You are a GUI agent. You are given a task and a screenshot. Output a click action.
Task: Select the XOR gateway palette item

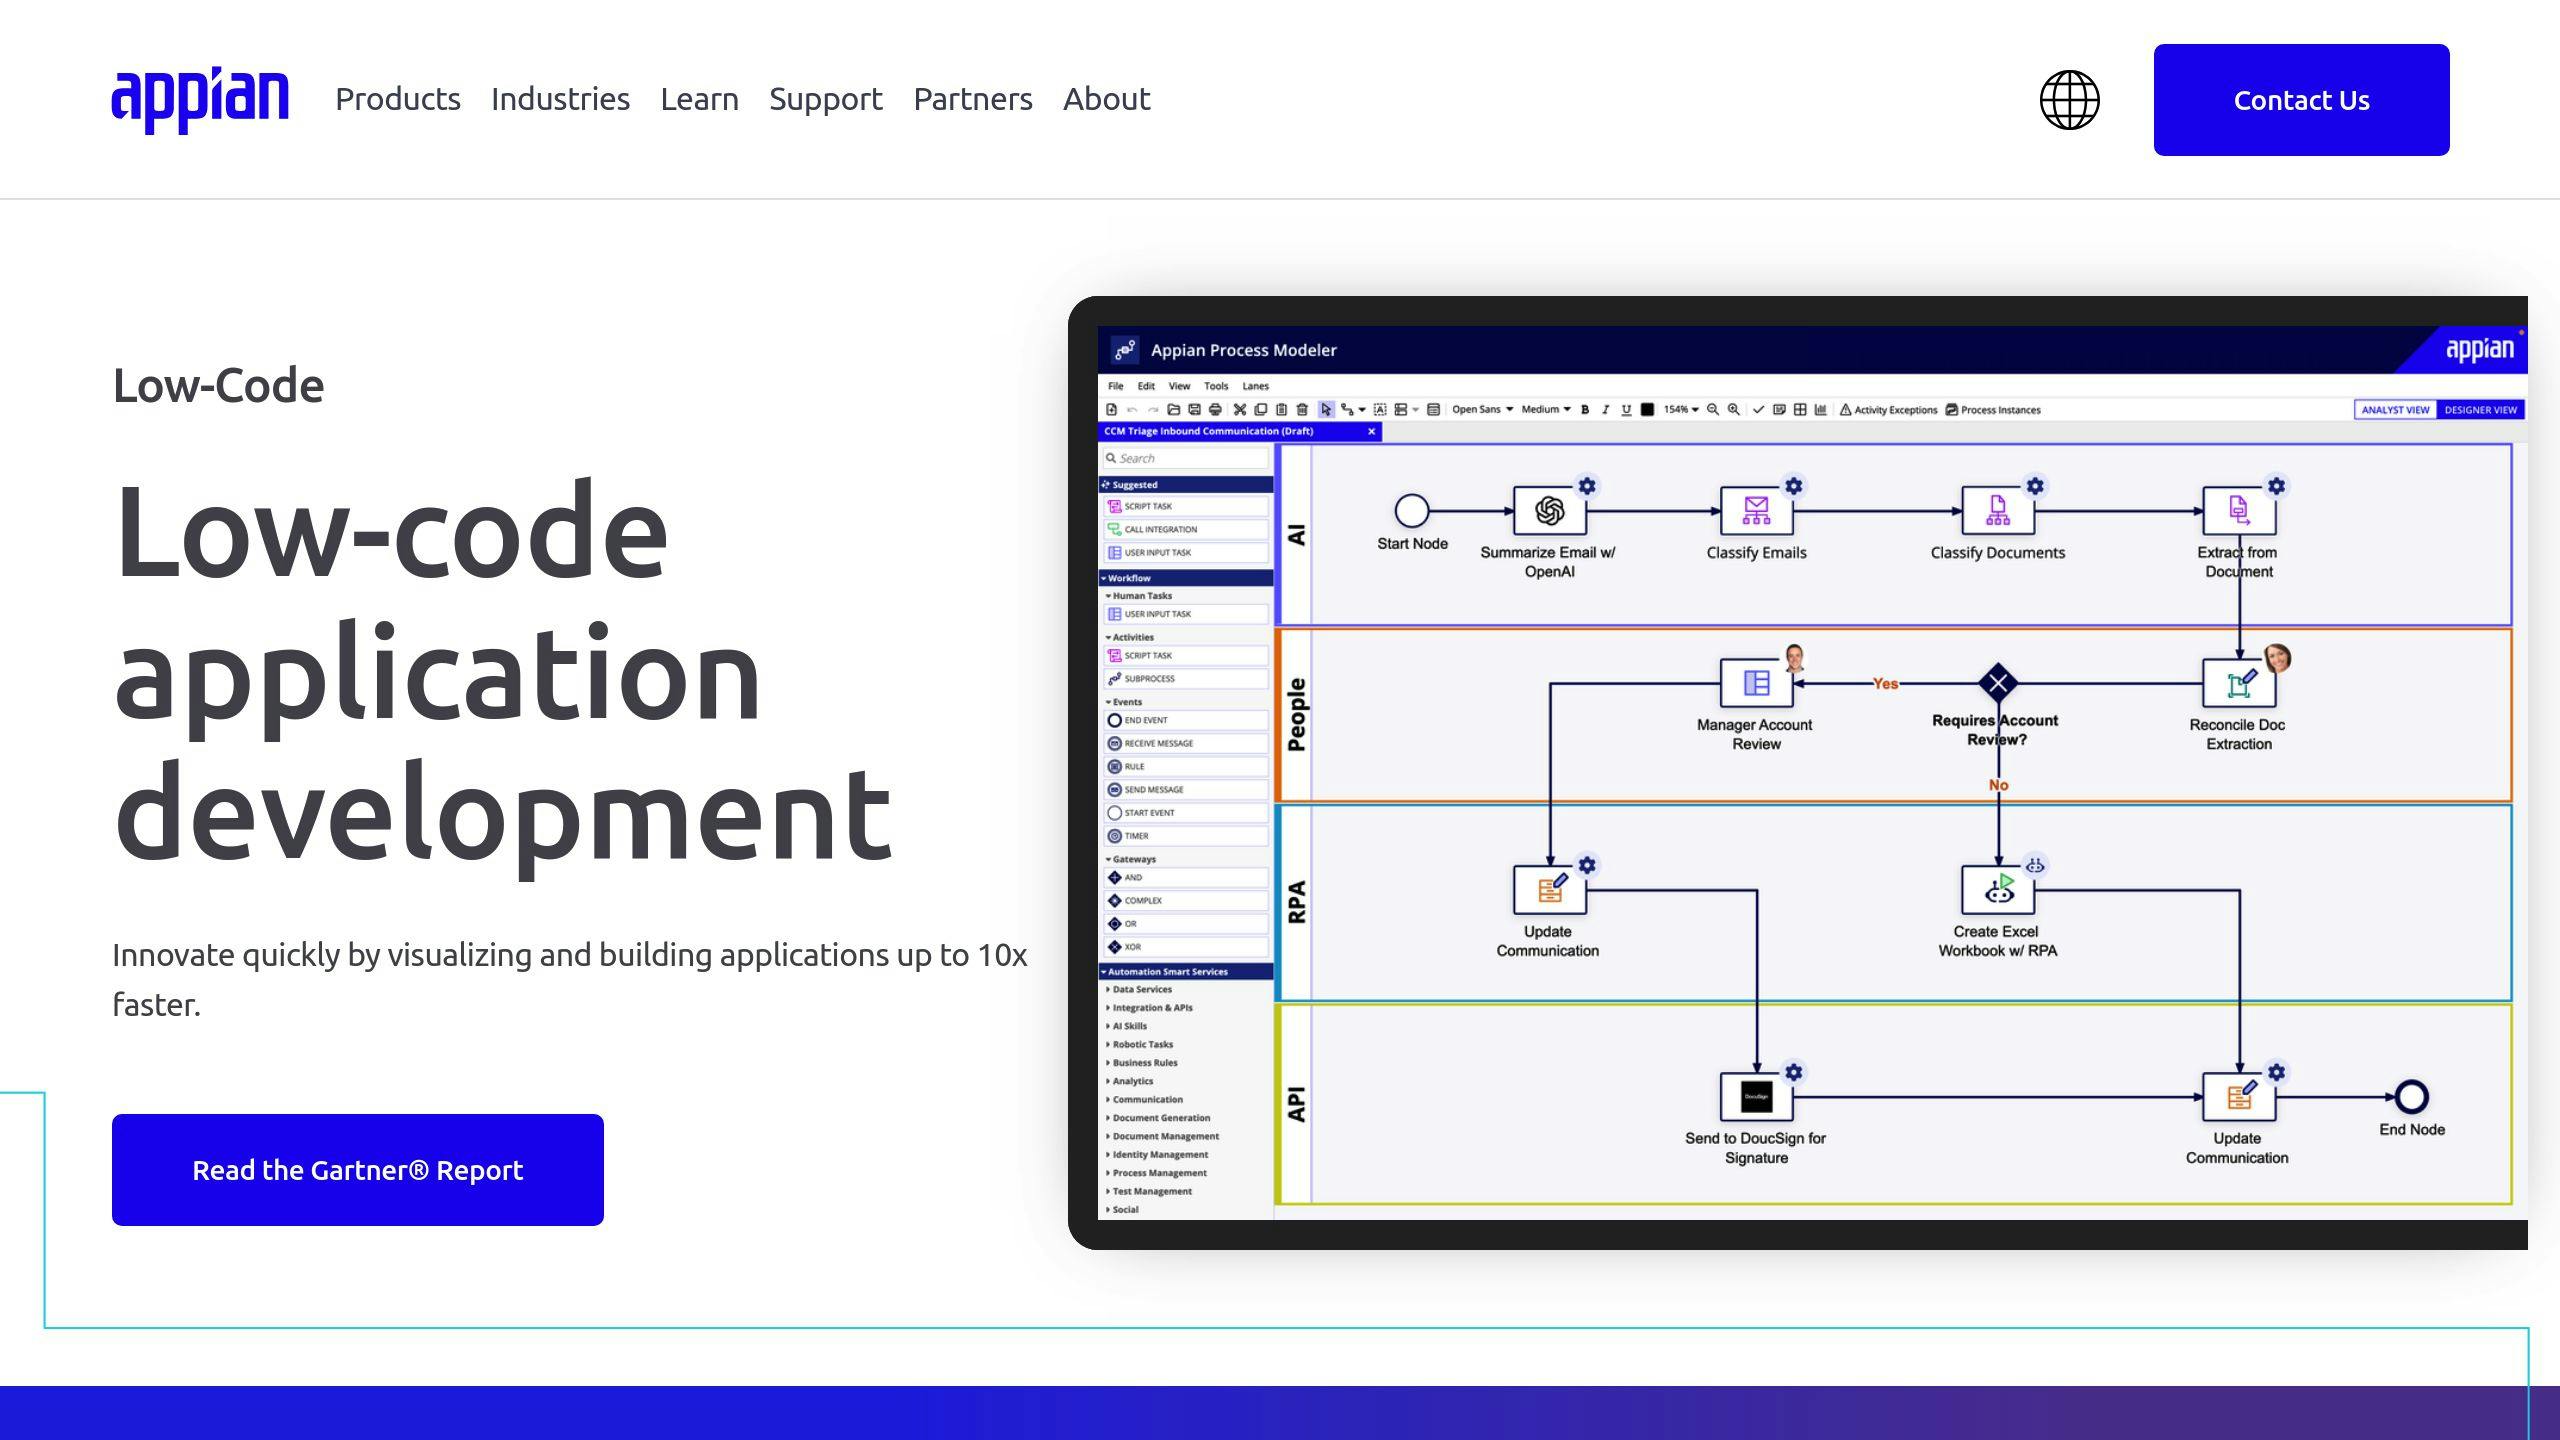coord(1186,947)
